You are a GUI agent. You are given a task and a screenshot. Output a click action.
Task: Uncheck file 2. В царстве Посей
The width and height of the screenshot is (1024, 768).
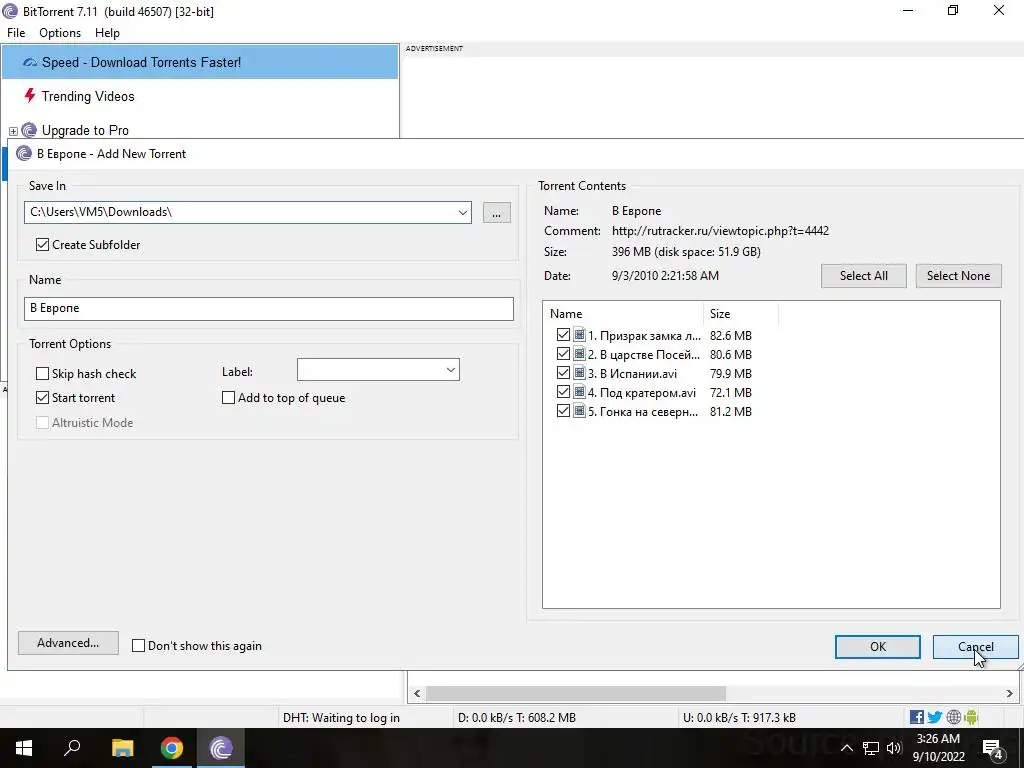click(x=563, y=354)
